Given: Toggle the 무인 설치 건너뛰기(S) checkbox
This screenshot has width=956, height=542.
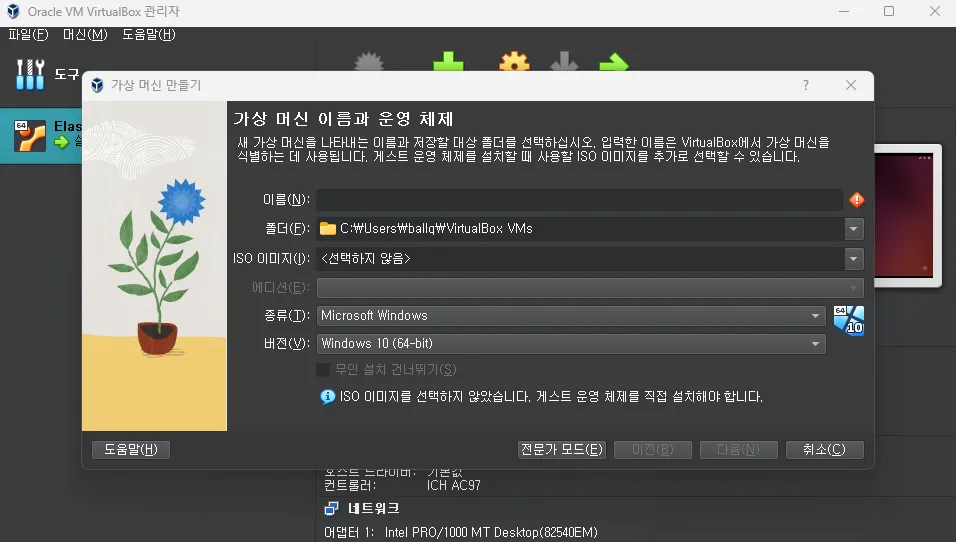Looking at the screenshot, I should click(x=323, y=369).
